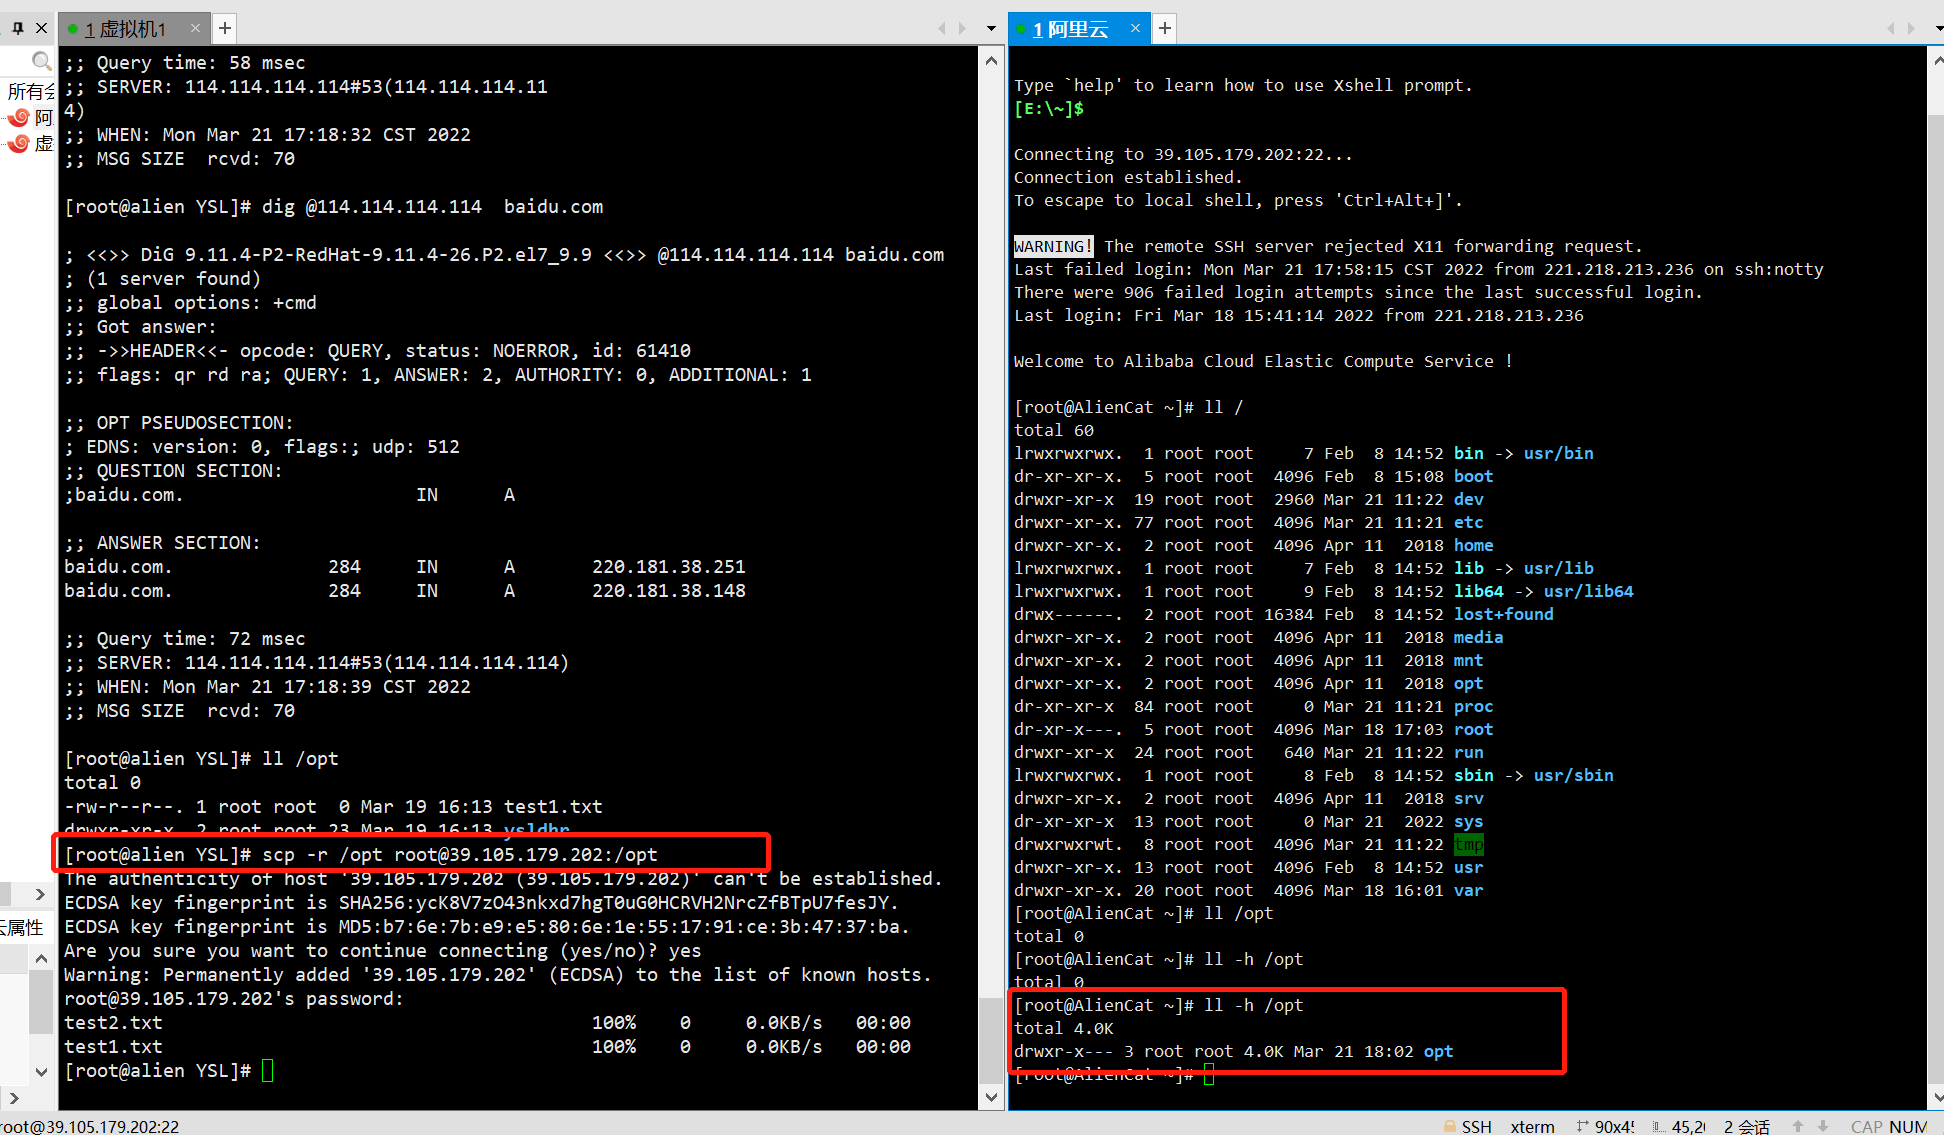Switch to the 阿里云 tab
Screen dimensions: 1944x1135
coord(1070,29)
